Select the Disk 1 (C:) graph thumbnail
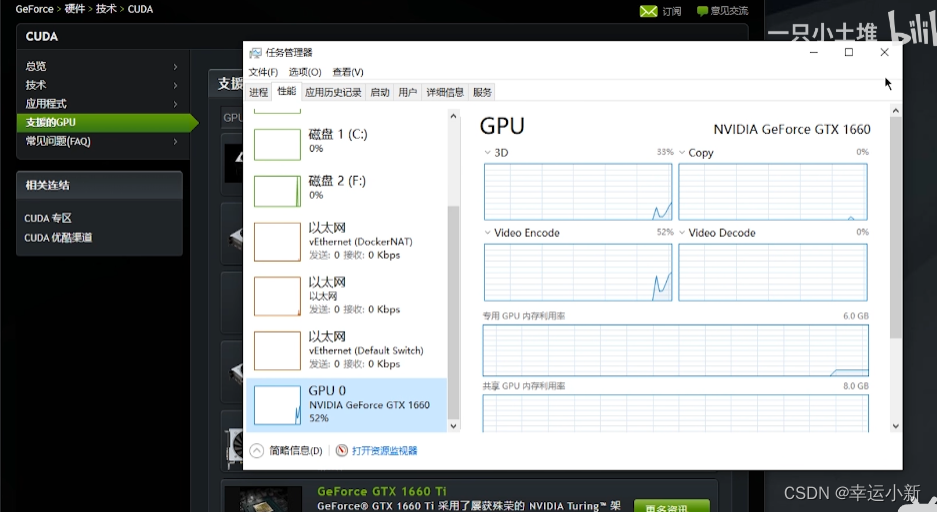This screenshot has height=512, width=937. point(277,144)
